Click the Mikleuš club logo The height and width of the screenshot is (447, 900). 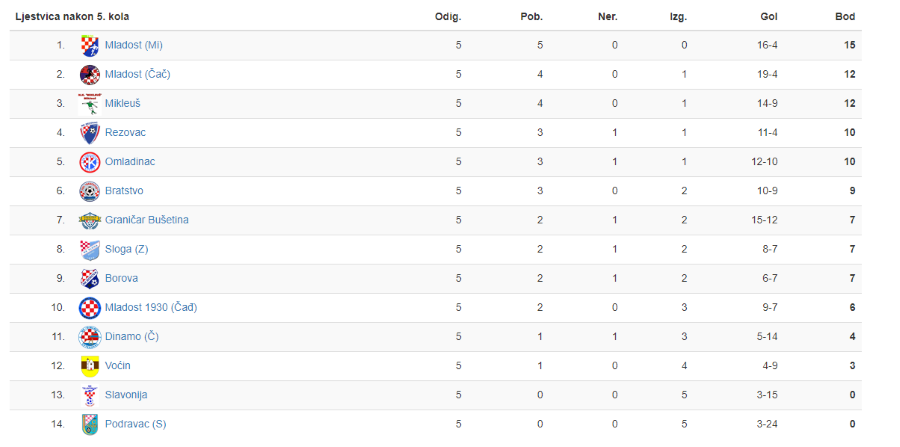pyautogui.click(x=90, y=104)
